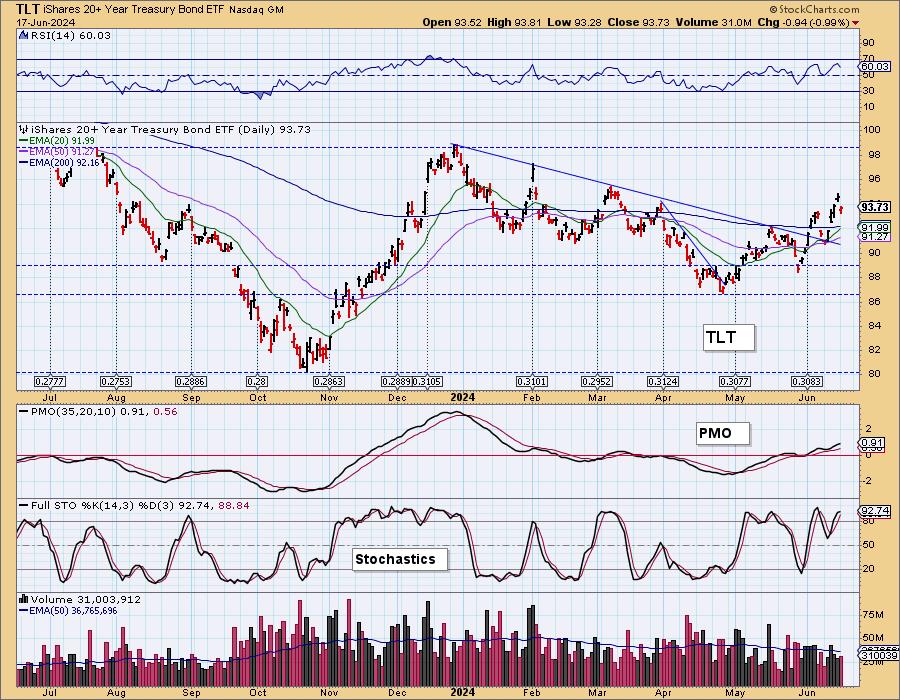Click the 0.3105 dividend marker

tap(427, 382)
